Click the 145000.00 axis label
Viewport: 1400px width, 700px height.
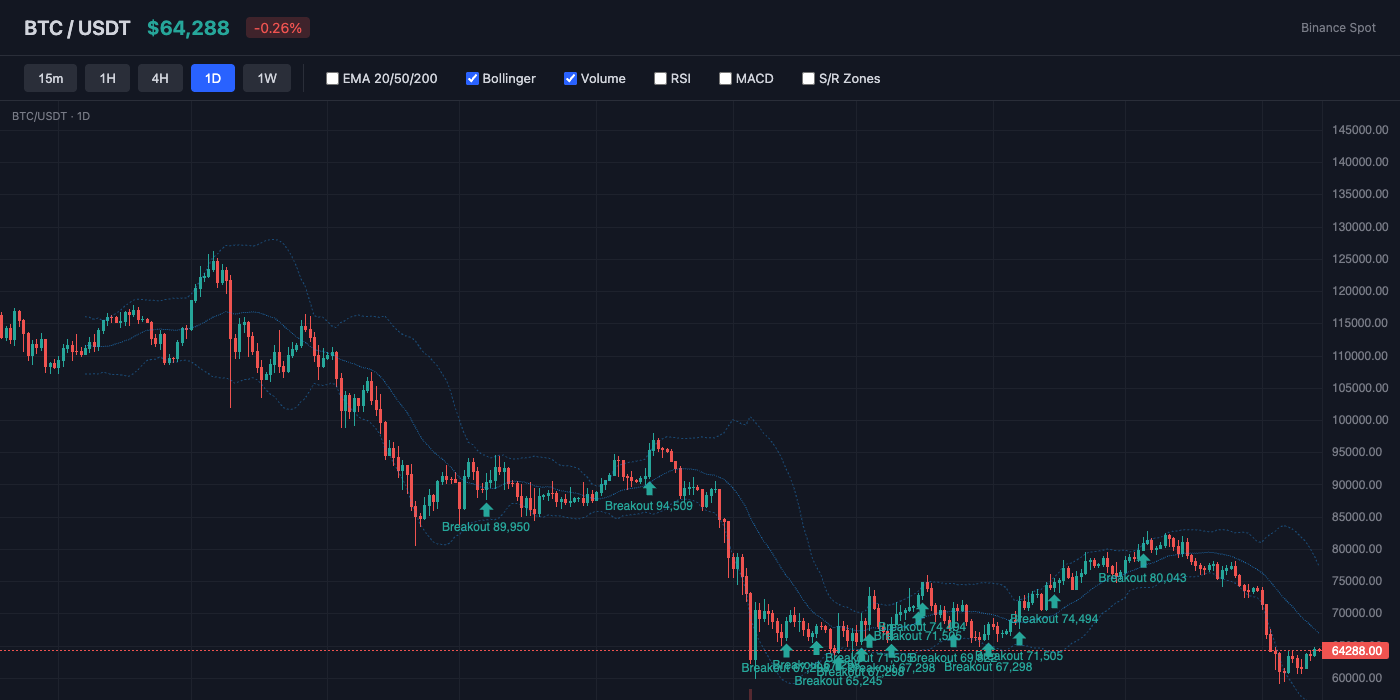pyautogui.click(x=1360, y=130)
